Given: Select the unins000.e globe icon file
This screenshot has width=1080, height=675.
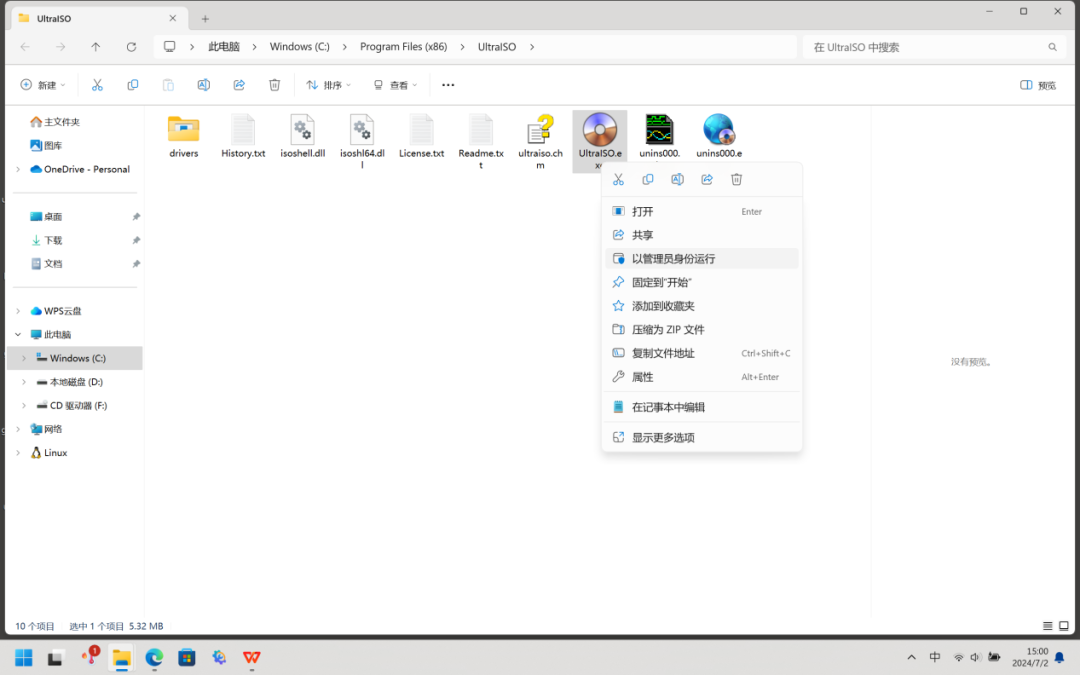Looking at the screenshot, I should point(718,129).
